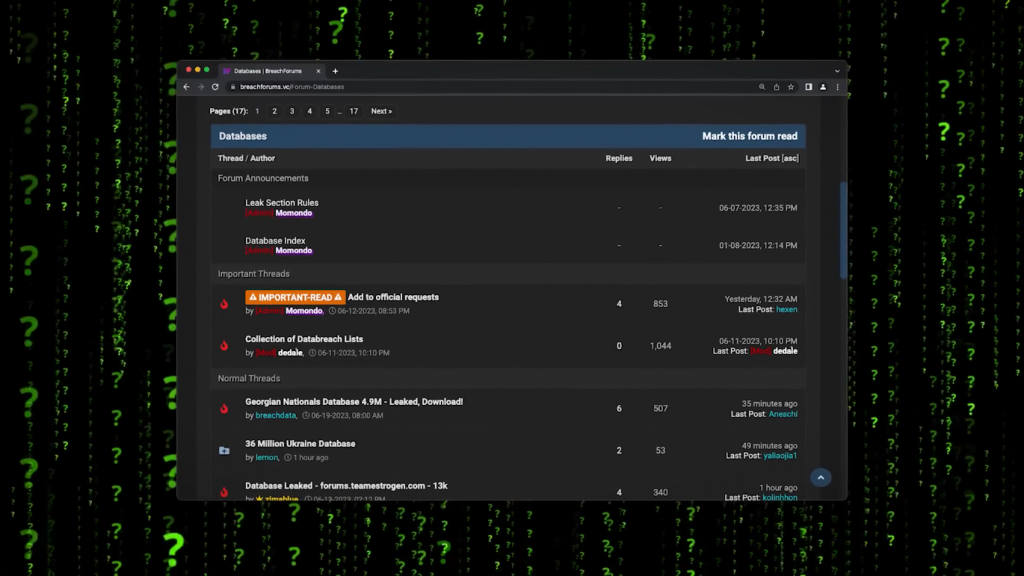
Task: Click the flame icon next to Collection of Databreach Lists
Action: 224,346
